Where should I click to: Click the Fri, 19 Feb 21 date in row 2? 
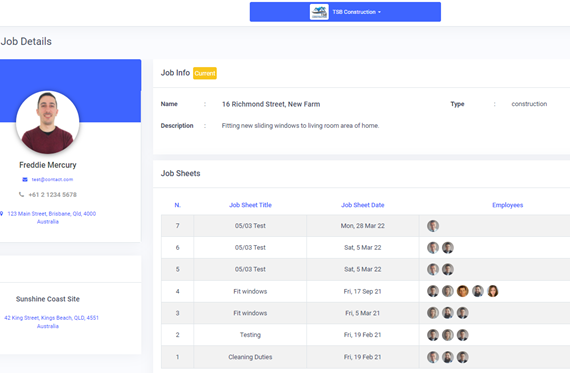(362, 335)
